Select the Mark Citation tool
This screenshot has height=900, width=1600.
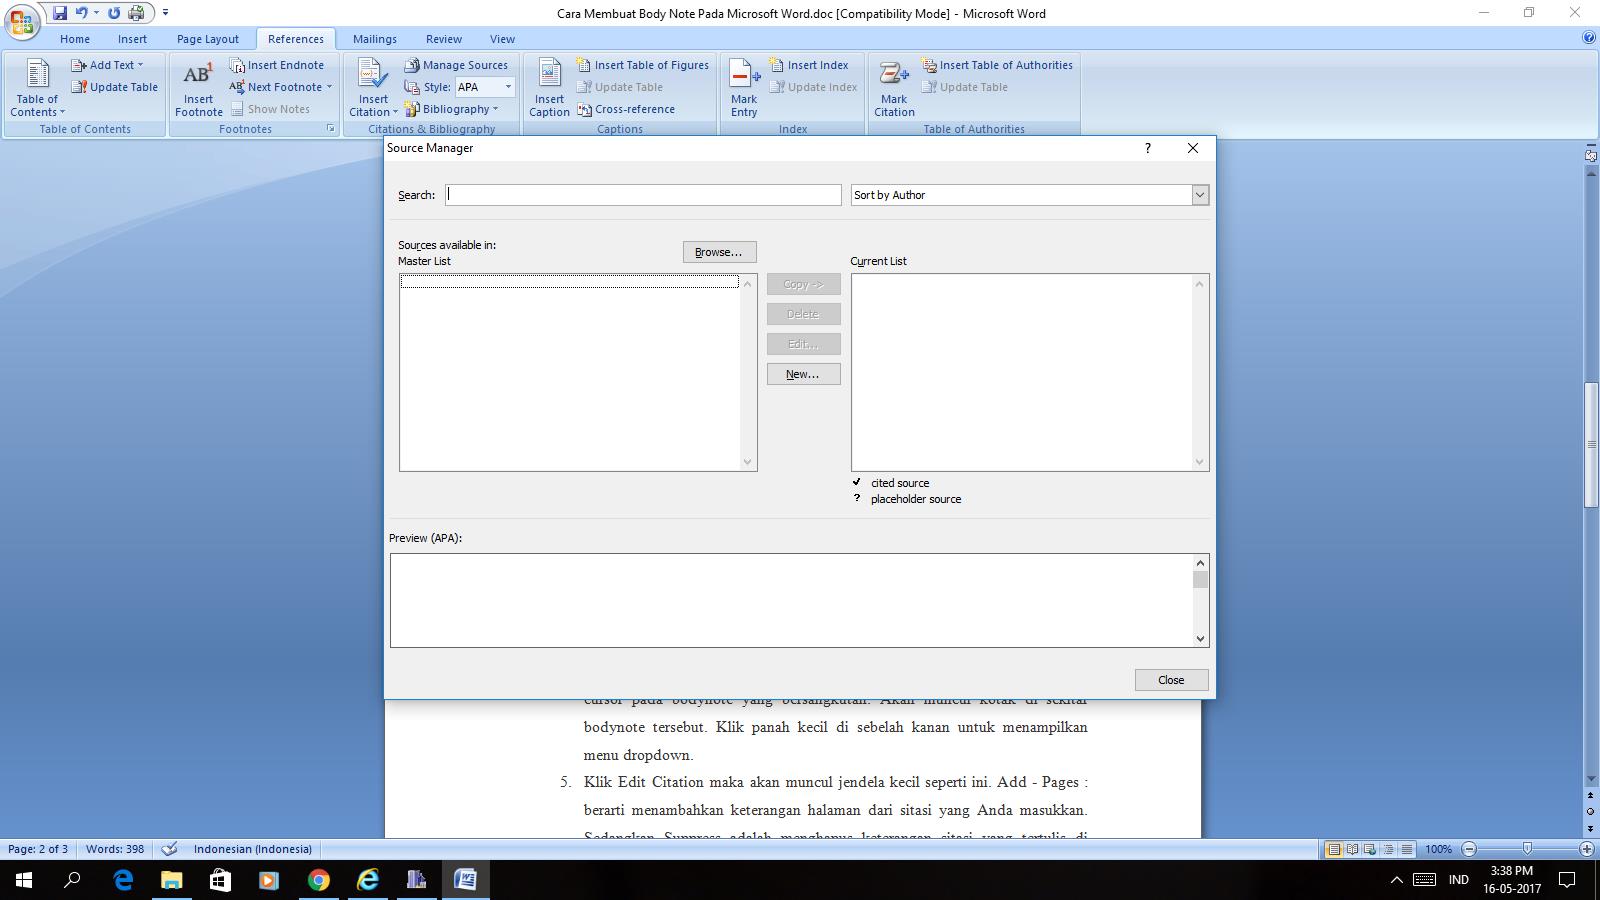[x=893, y=88]
